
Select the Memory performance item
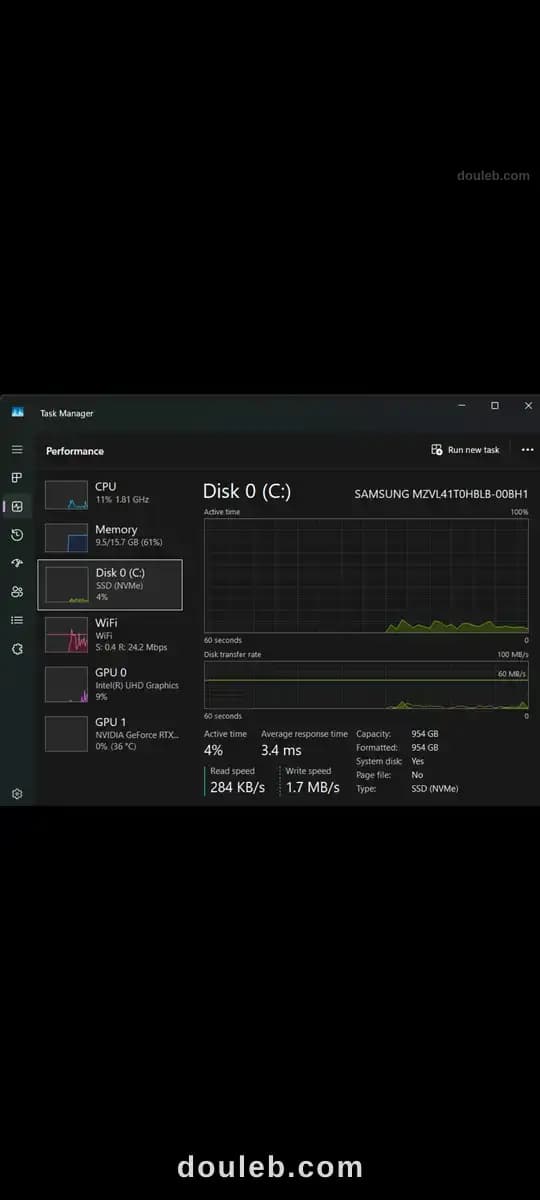pos(110,536)
